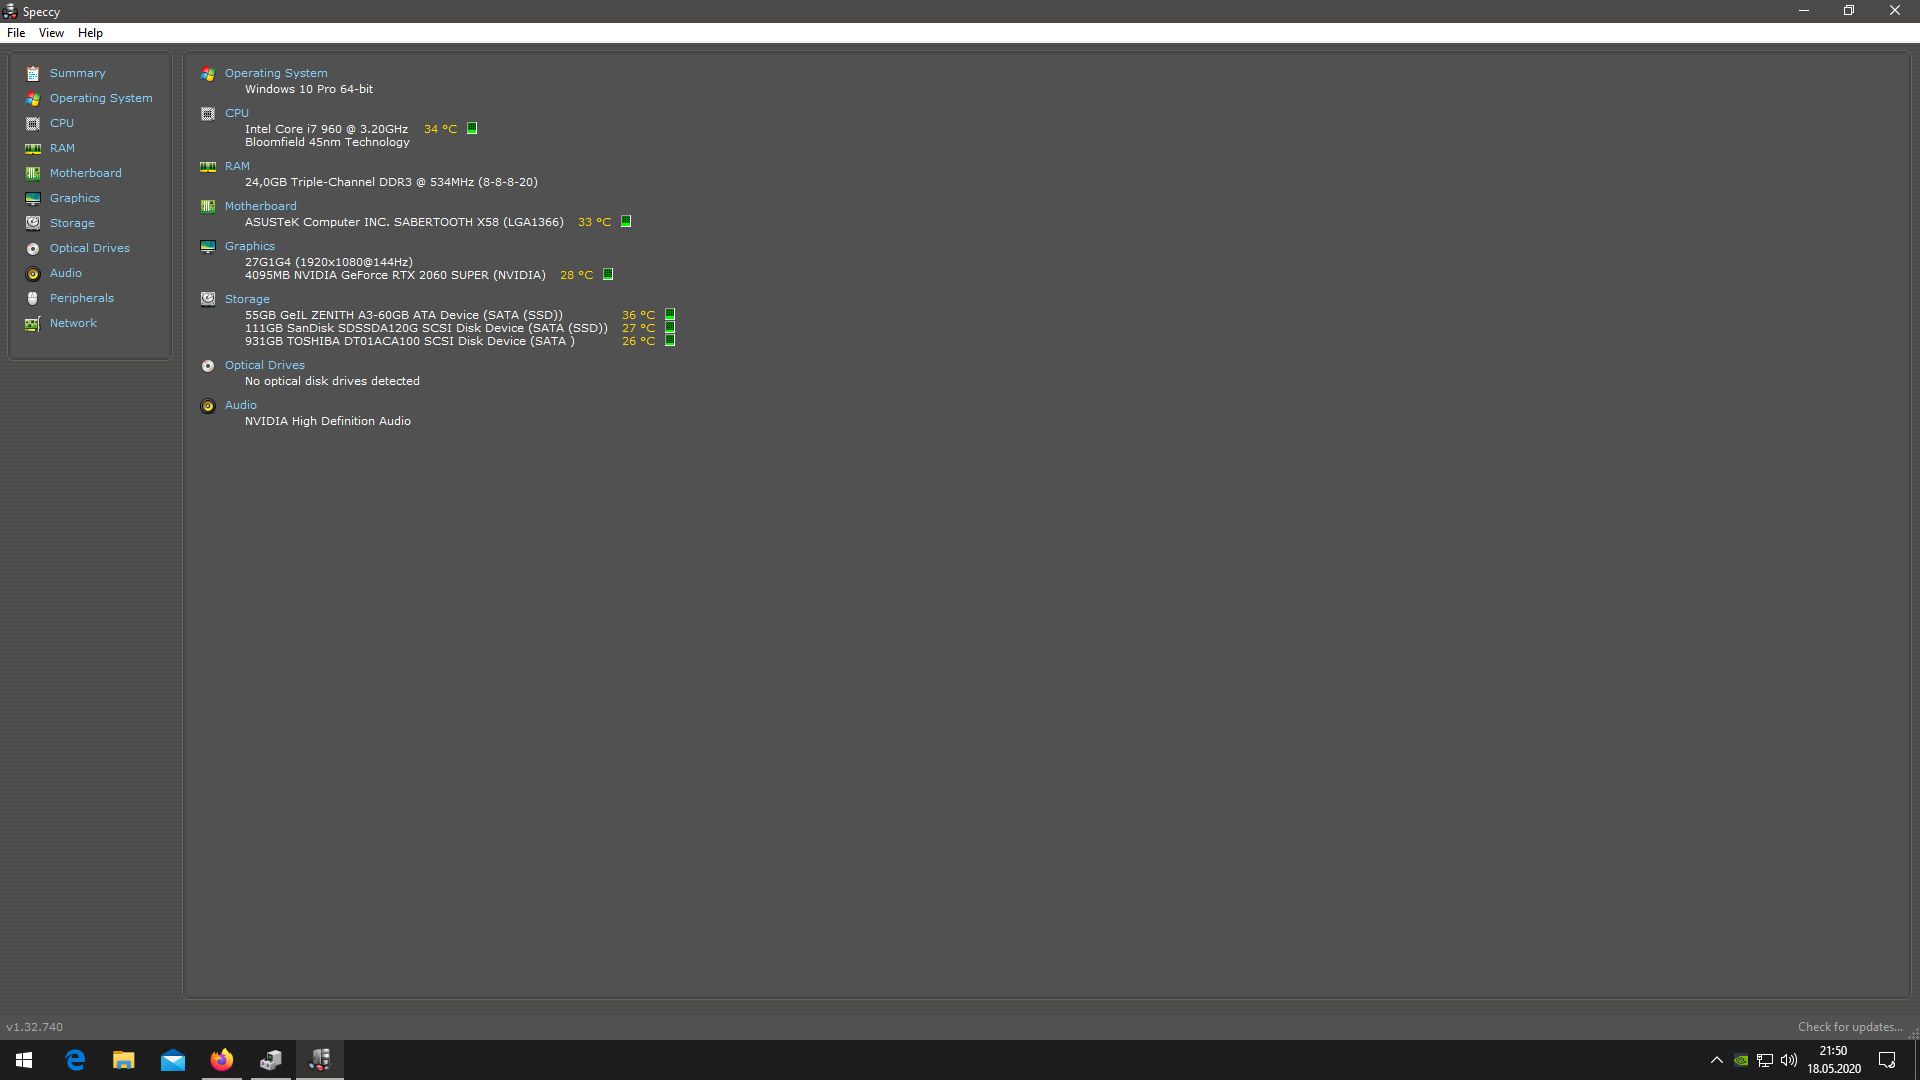Click the green GPU temperature indicator
This screenshot has height=1080, width=1920.
coord(608,275)
